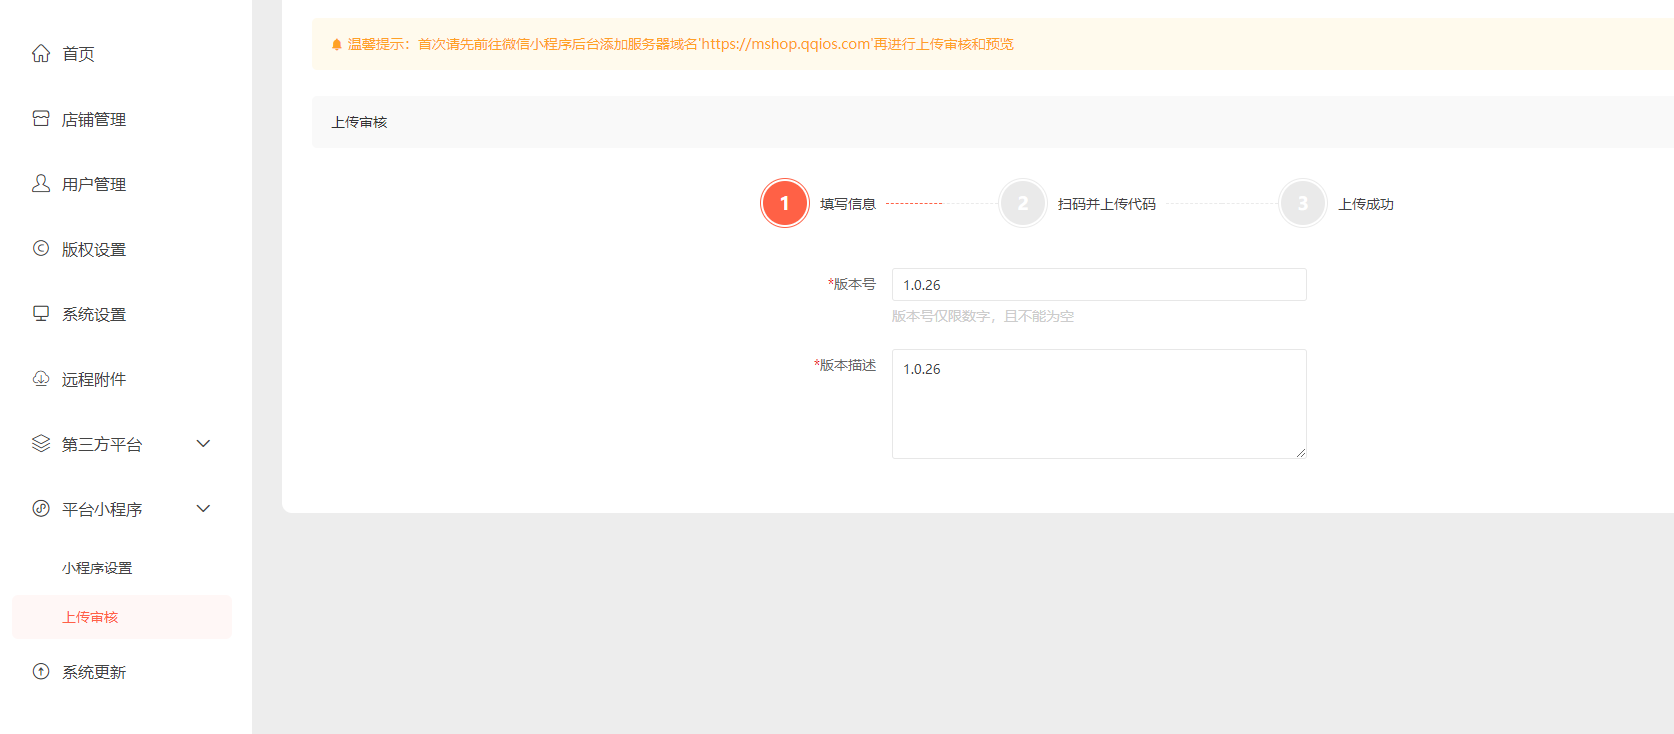The image size is (1674, 734).
Task: Collapse the 平台小程序 submenu chevron
Action: click(x=203, y=508)
